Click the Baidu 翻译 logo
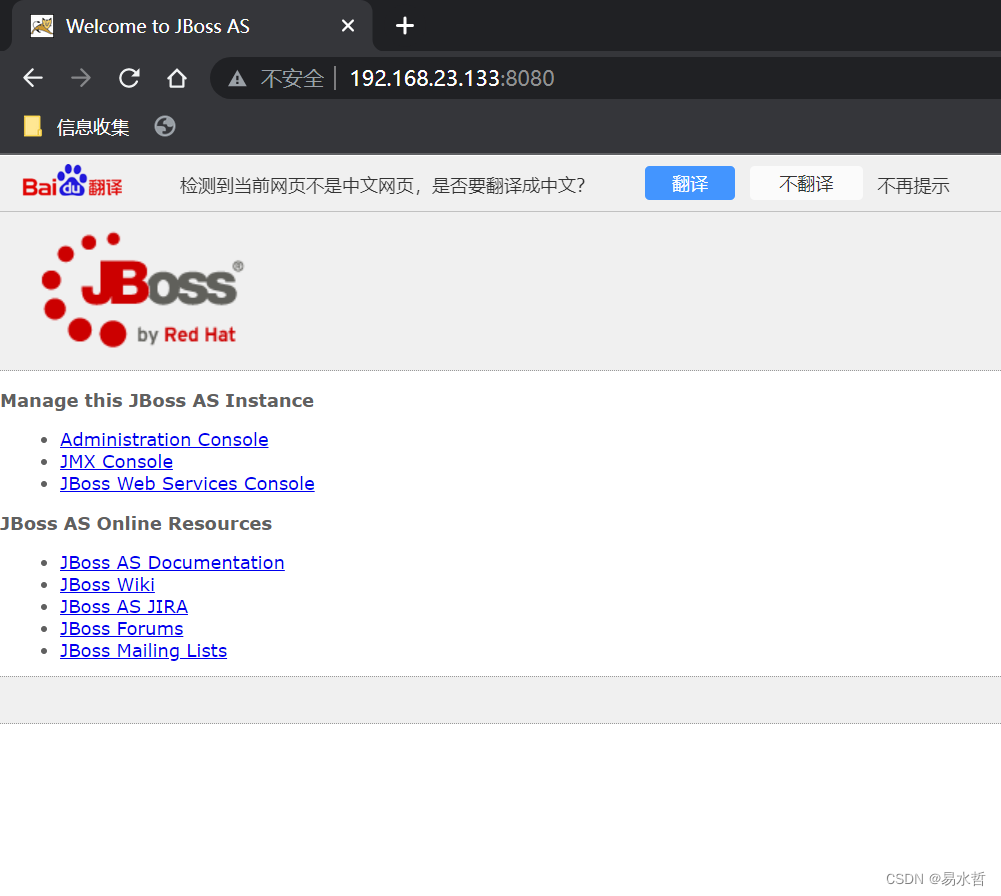The height and width of the screenshot is (896, 1001). [x=72, y=182]
